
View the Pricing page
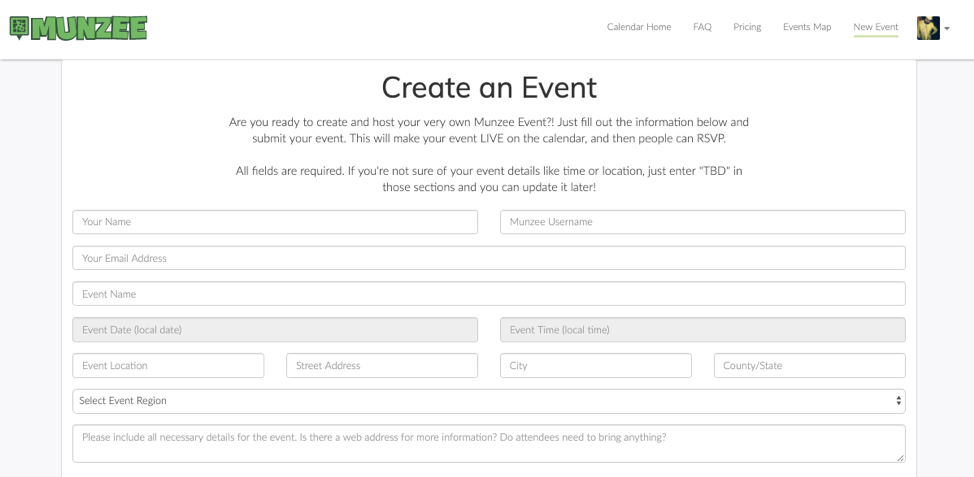[x=747, y=27]
